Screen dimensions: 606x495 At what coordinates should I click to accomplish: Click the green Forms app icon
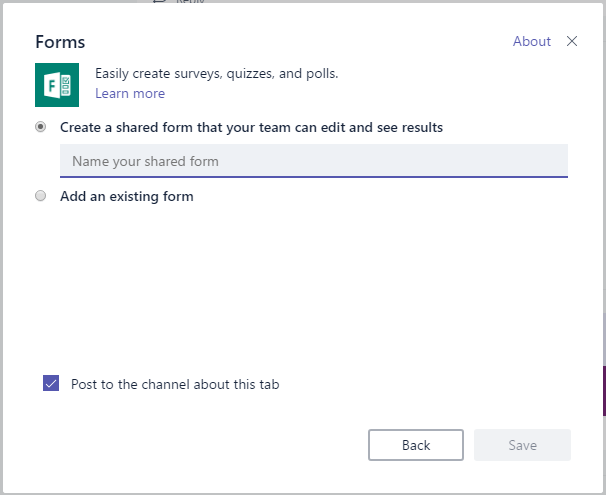point(57,85)
